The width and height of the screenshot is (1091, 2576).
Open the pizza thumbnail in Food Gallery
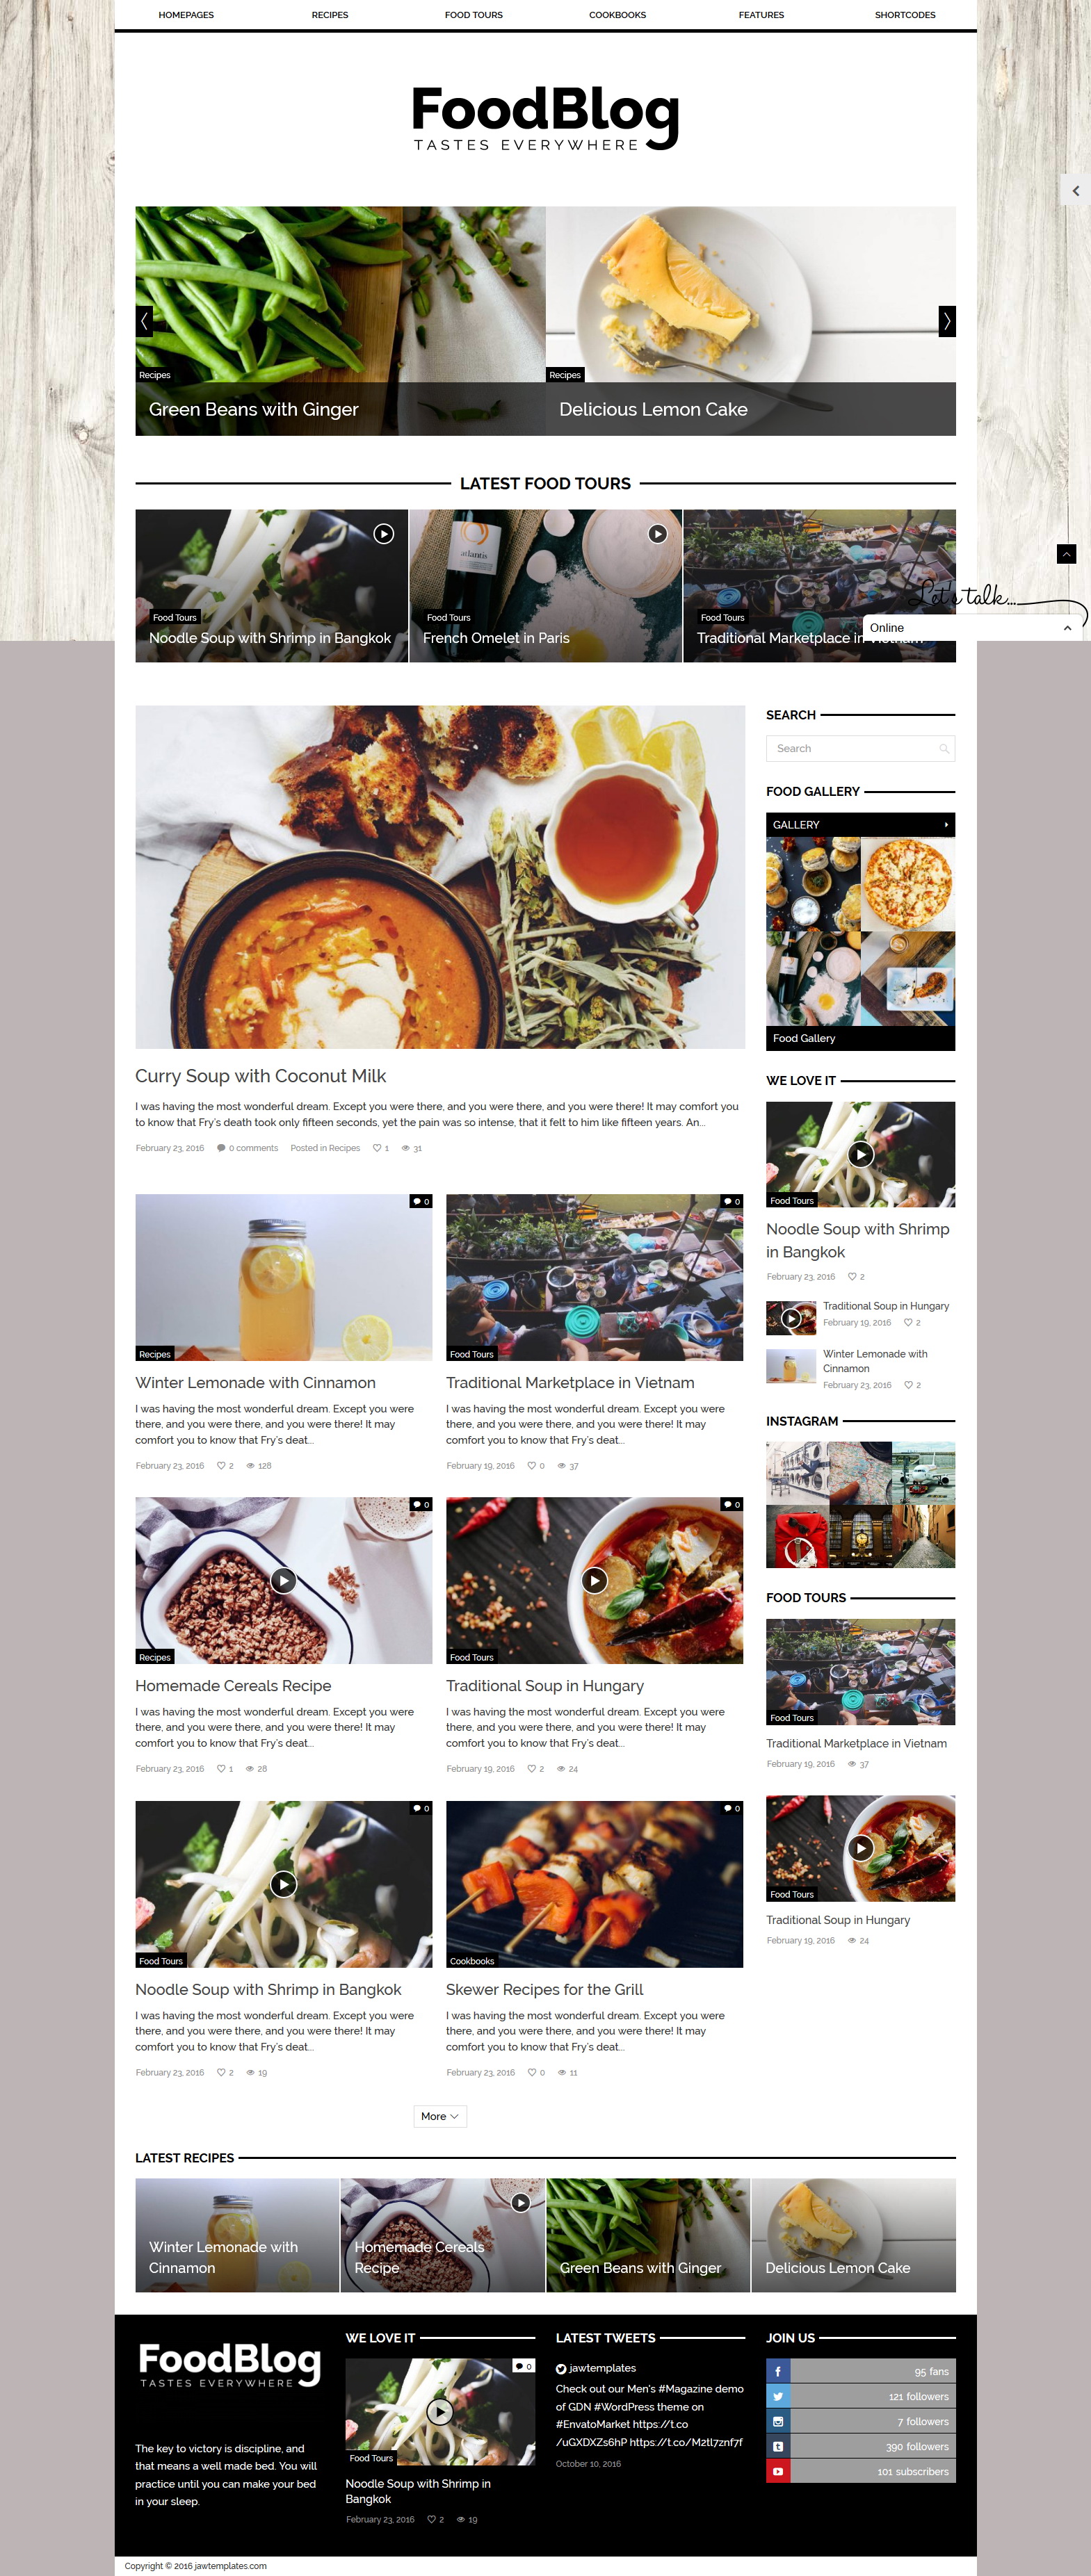[908, 885]
